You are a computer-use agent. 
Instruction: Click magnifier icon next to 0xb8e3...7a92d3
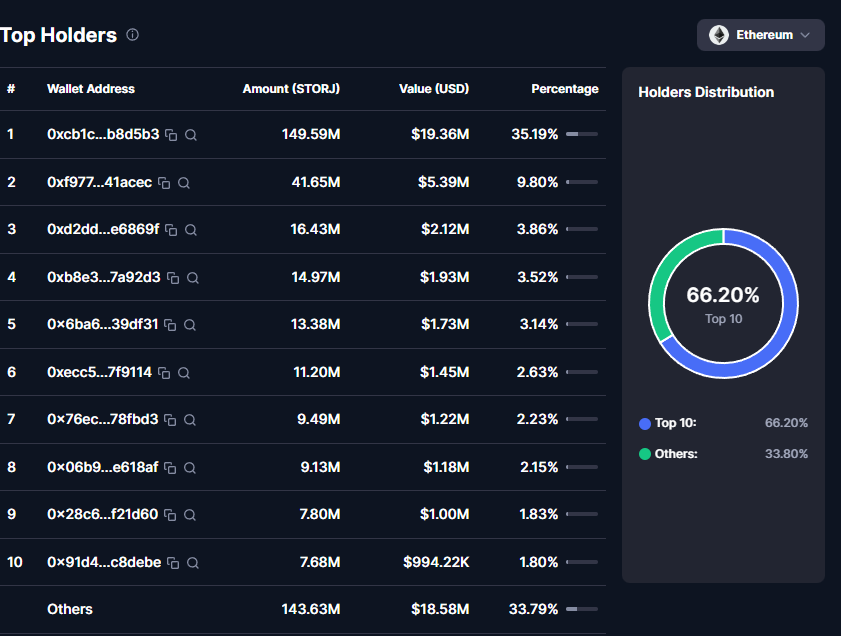pos(193,278)
